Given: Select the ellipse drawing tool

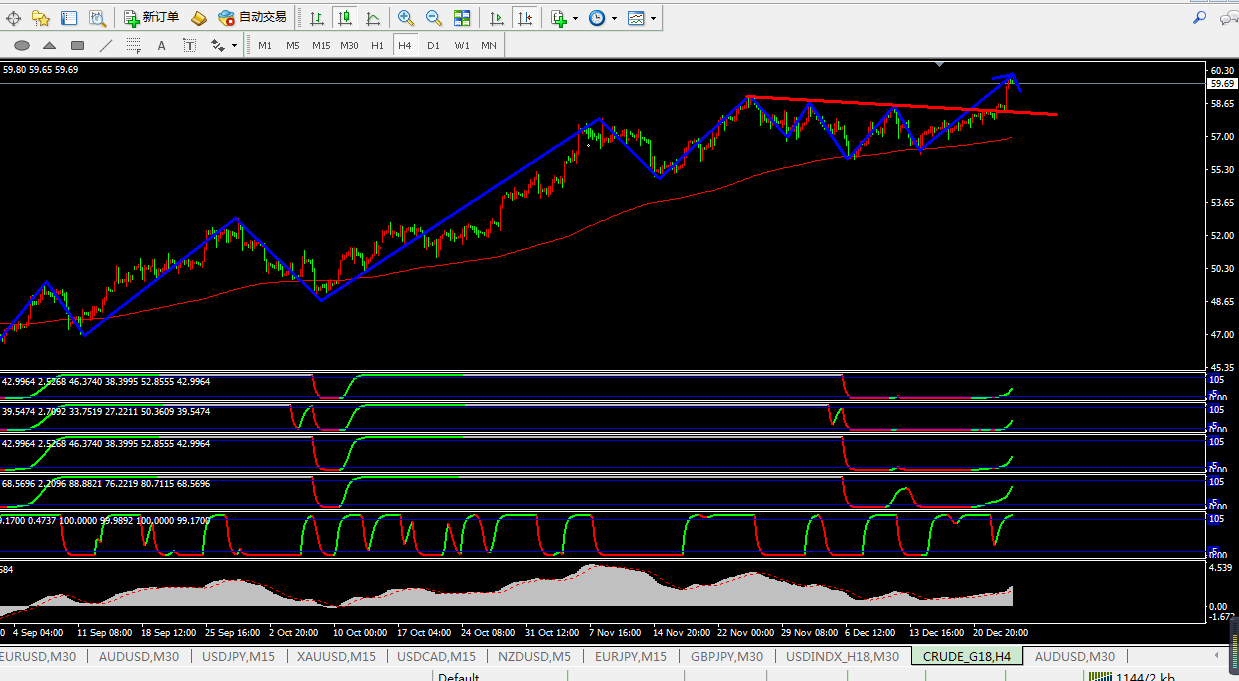Looking at the screenshot, I should point(21,45).
